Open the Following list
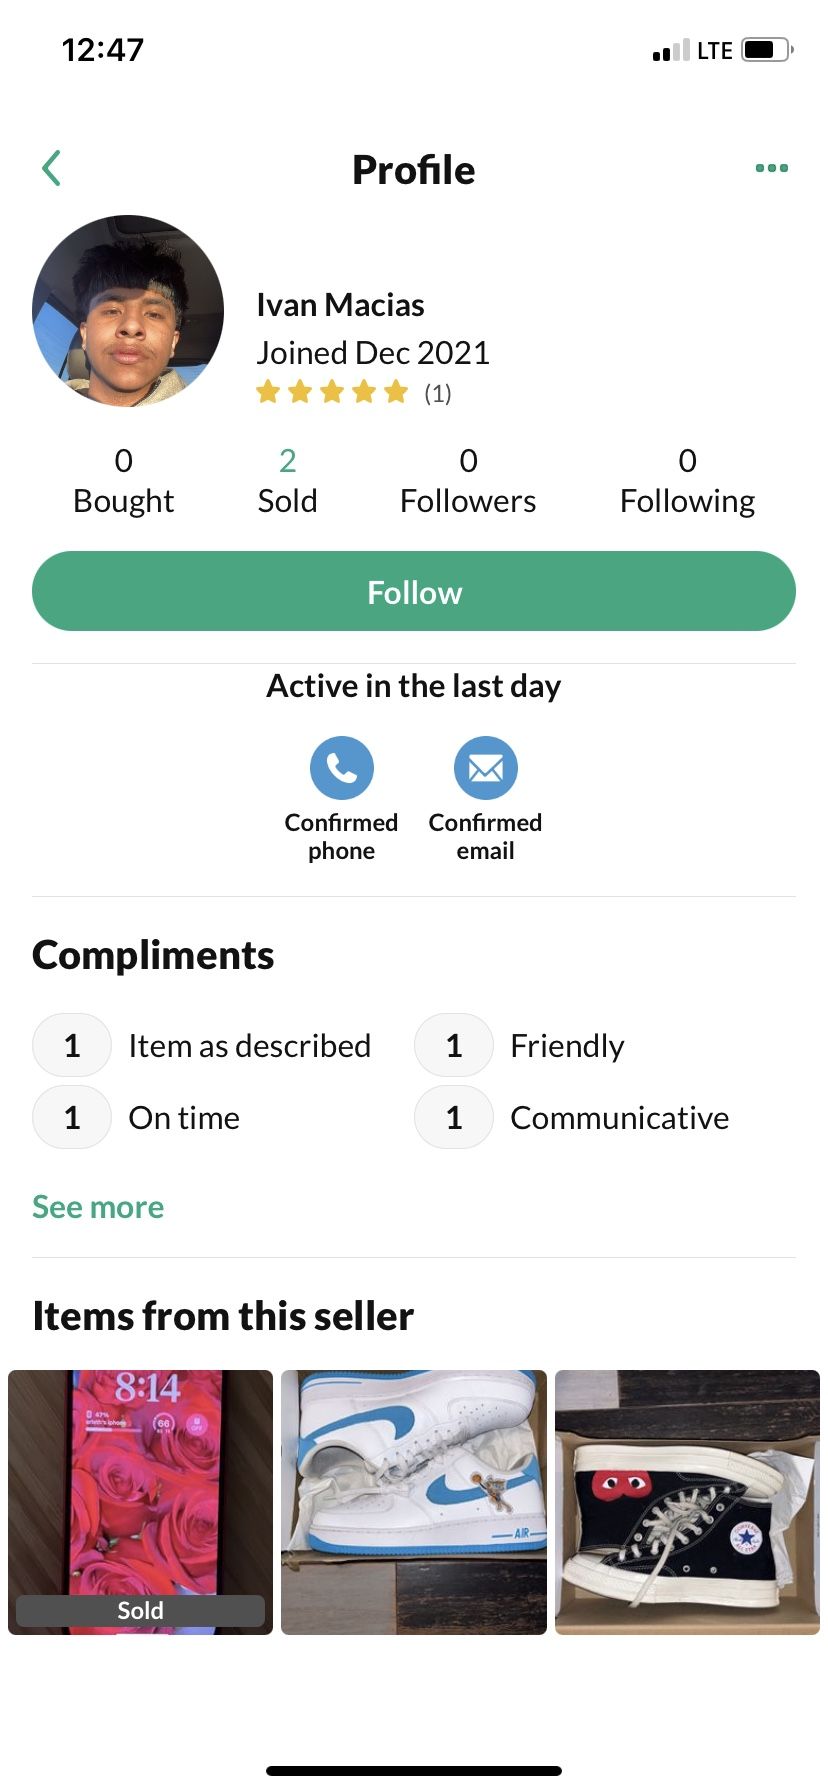Viewport: 828px width, 1792px height. pos(687,480)
